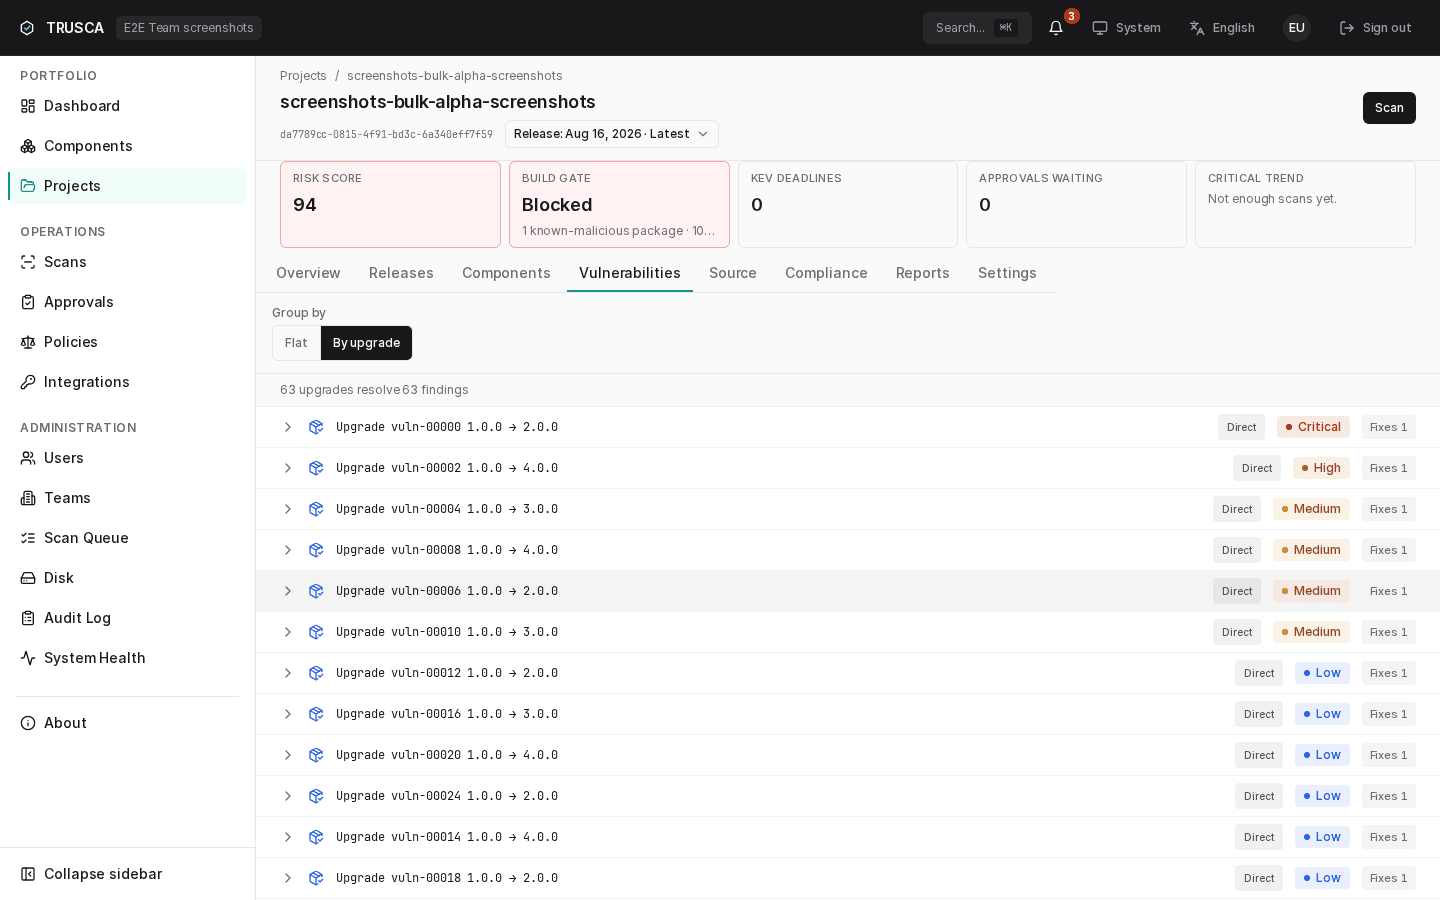Open the Build Gate Blocked card
The width and height of the screenshot is (1440, 900).
pyautogui.click(x=619, y=204)
